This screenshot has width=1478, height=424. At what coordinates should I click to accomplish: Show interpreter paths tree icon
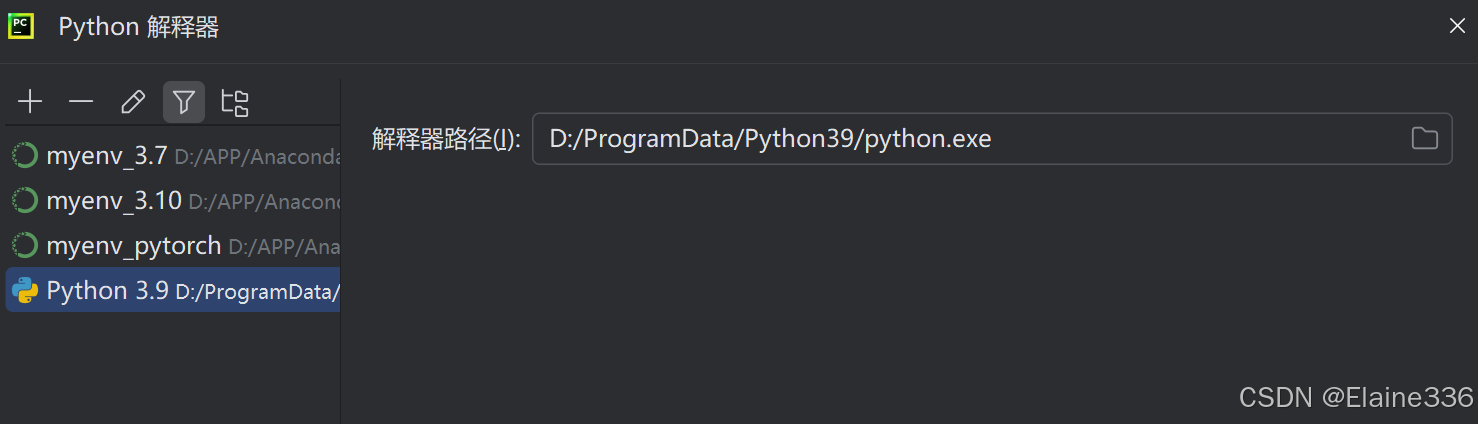235,102
